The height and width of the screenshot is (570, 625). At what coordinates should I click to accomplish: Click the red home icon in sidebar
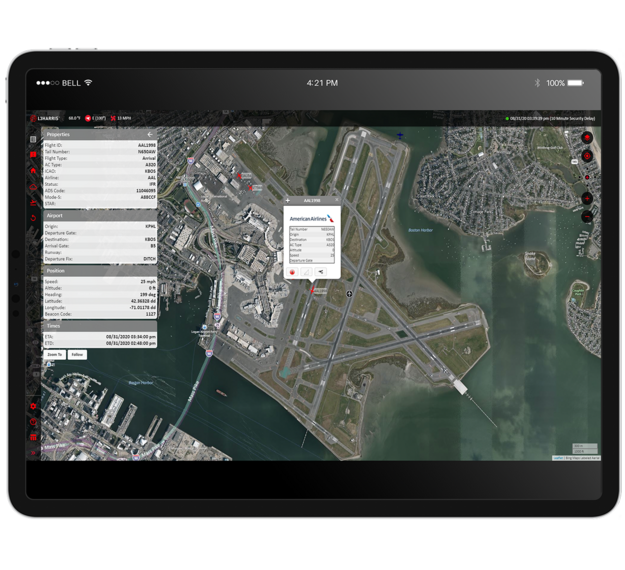pyautogui.click(x=33, y=171)
